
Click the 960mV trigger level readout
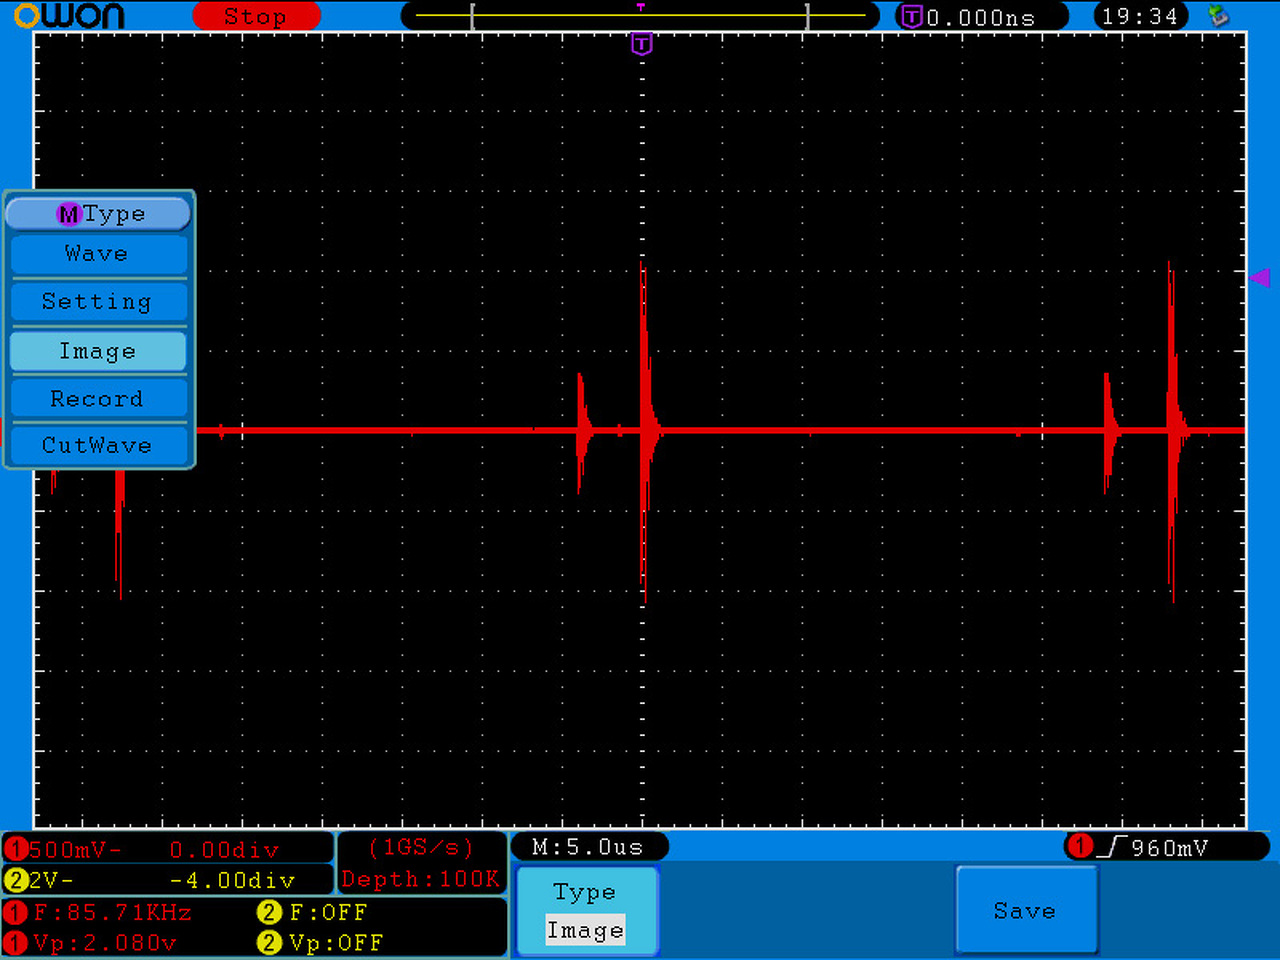[1170, 848]
